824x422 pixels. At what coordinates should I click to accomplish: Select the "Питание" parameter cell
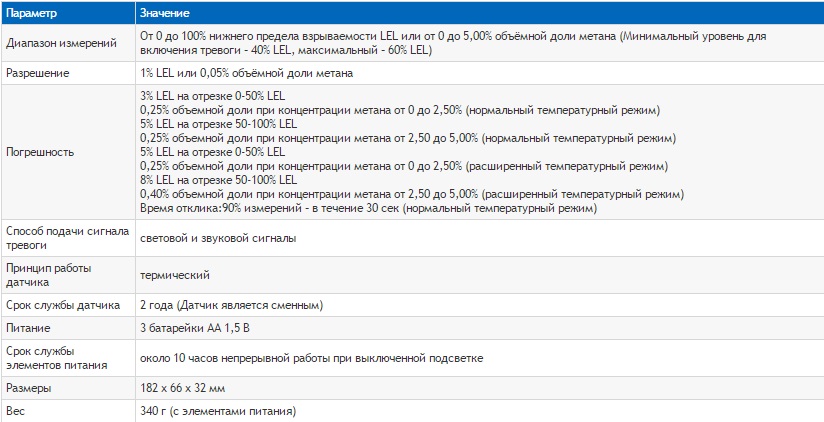point(29,327)
